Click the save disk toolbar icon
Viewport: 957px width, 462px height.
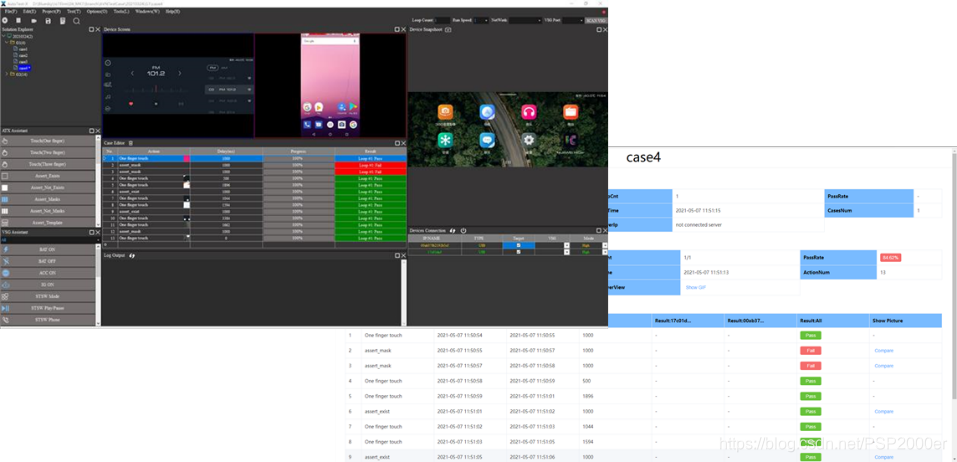(48, 21)
